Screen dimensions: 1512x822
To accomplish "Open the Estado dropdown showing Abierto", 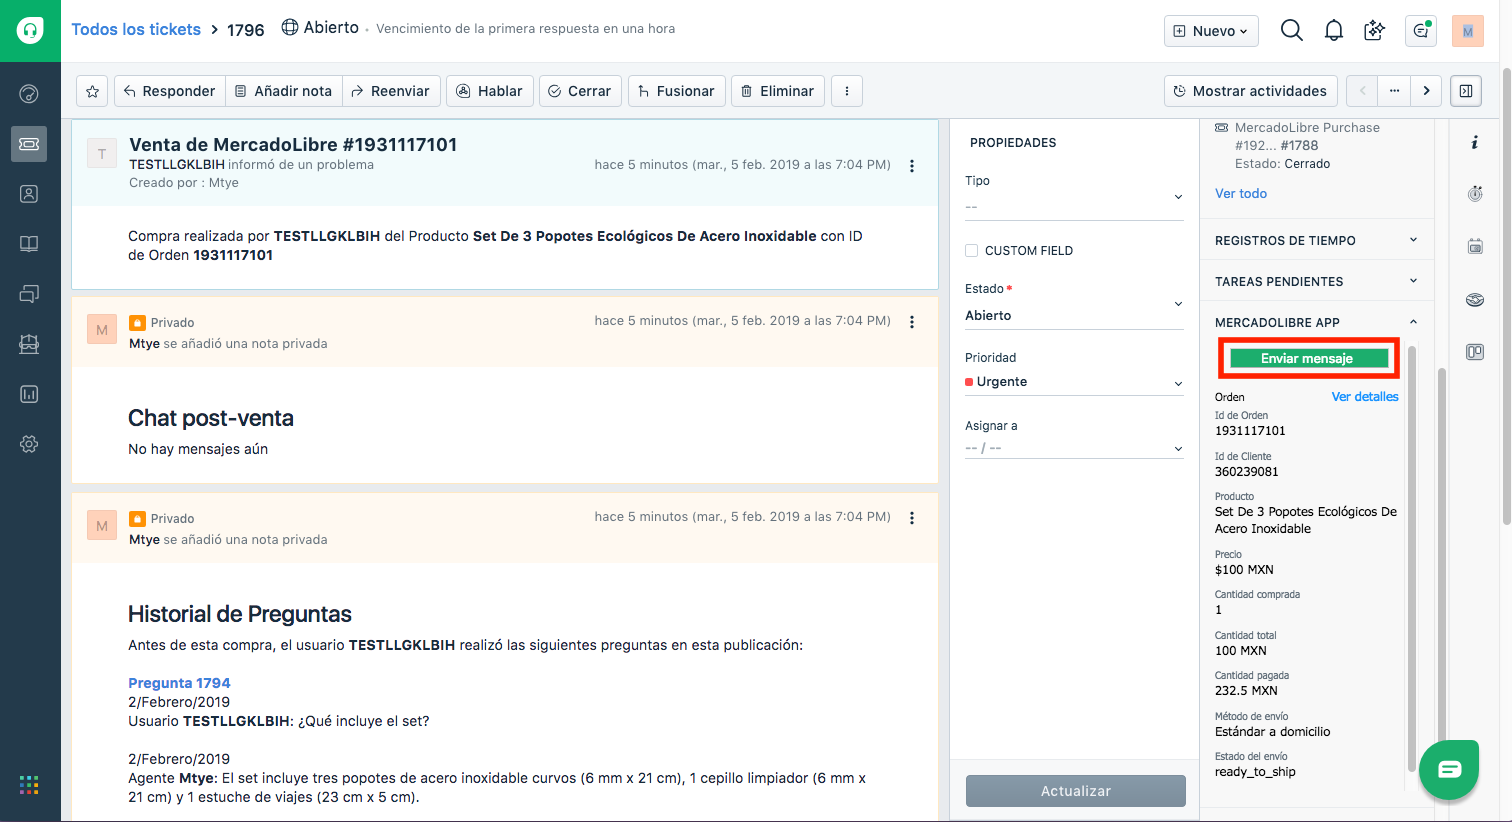I will pyautogui.click(x=1074, y=315).
